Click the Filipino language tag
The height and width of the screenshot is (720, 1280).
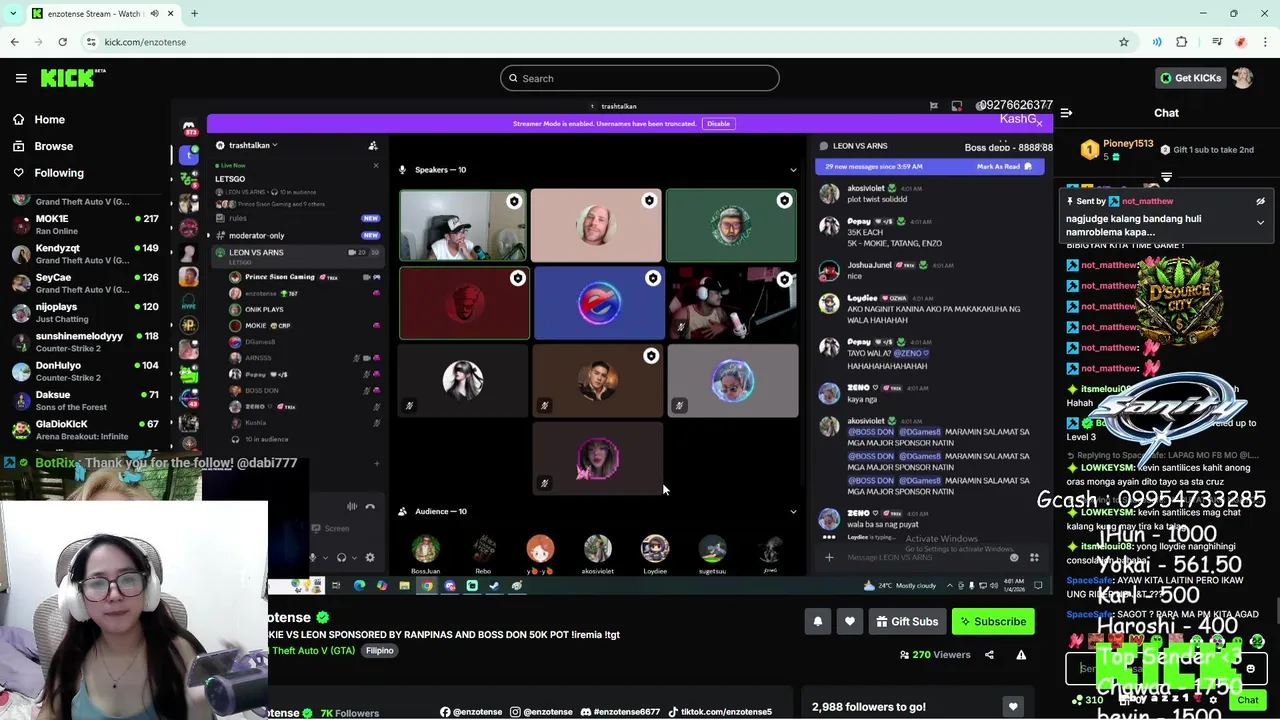[379, 651]
